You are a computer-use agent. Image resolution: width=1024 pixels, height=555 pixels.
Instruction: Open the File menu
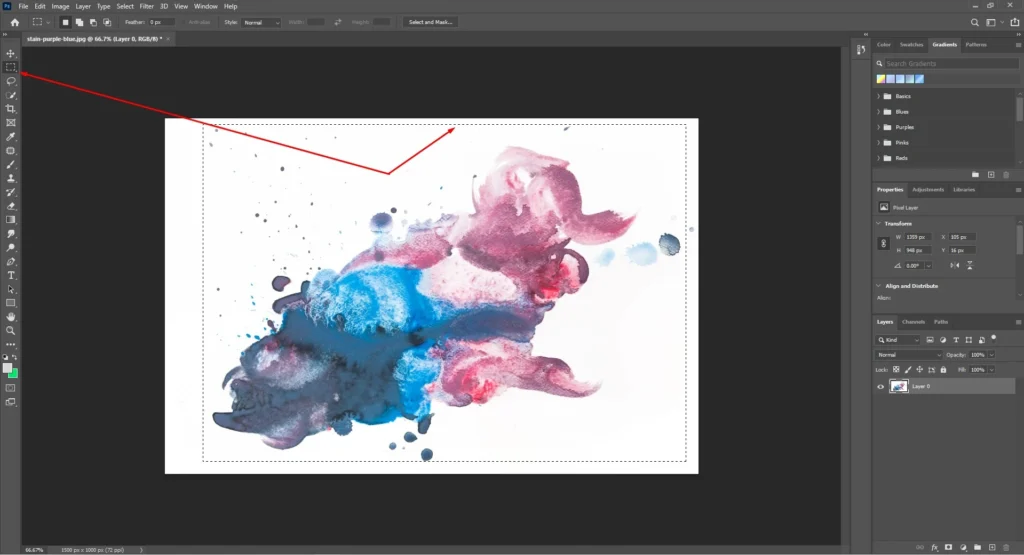click(23, 7)
